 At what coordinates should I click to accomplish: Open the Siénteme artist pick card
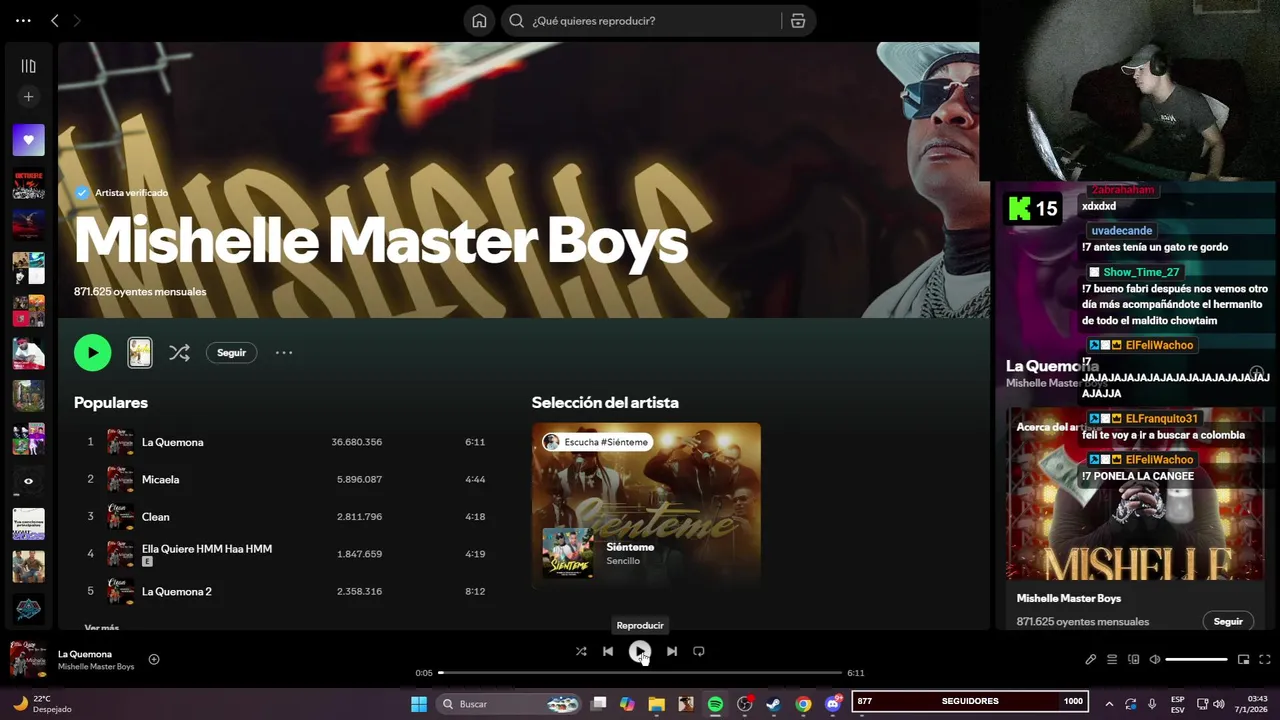coord(646,505)
